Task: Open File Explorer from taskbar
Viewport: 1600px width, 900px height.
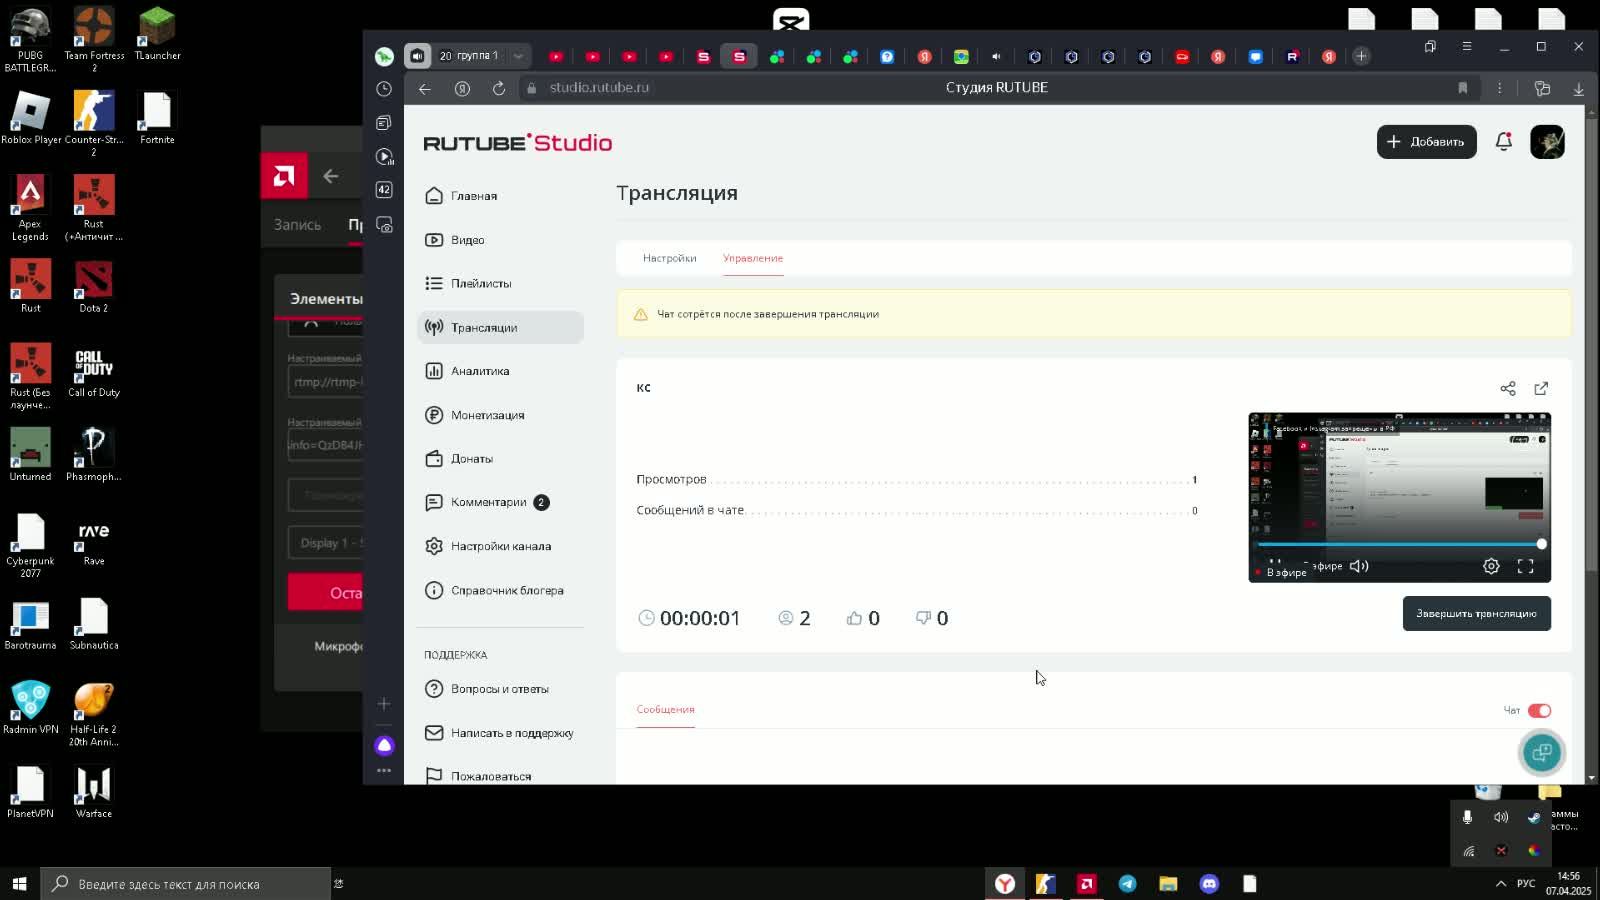Action: pos(1168,884)
